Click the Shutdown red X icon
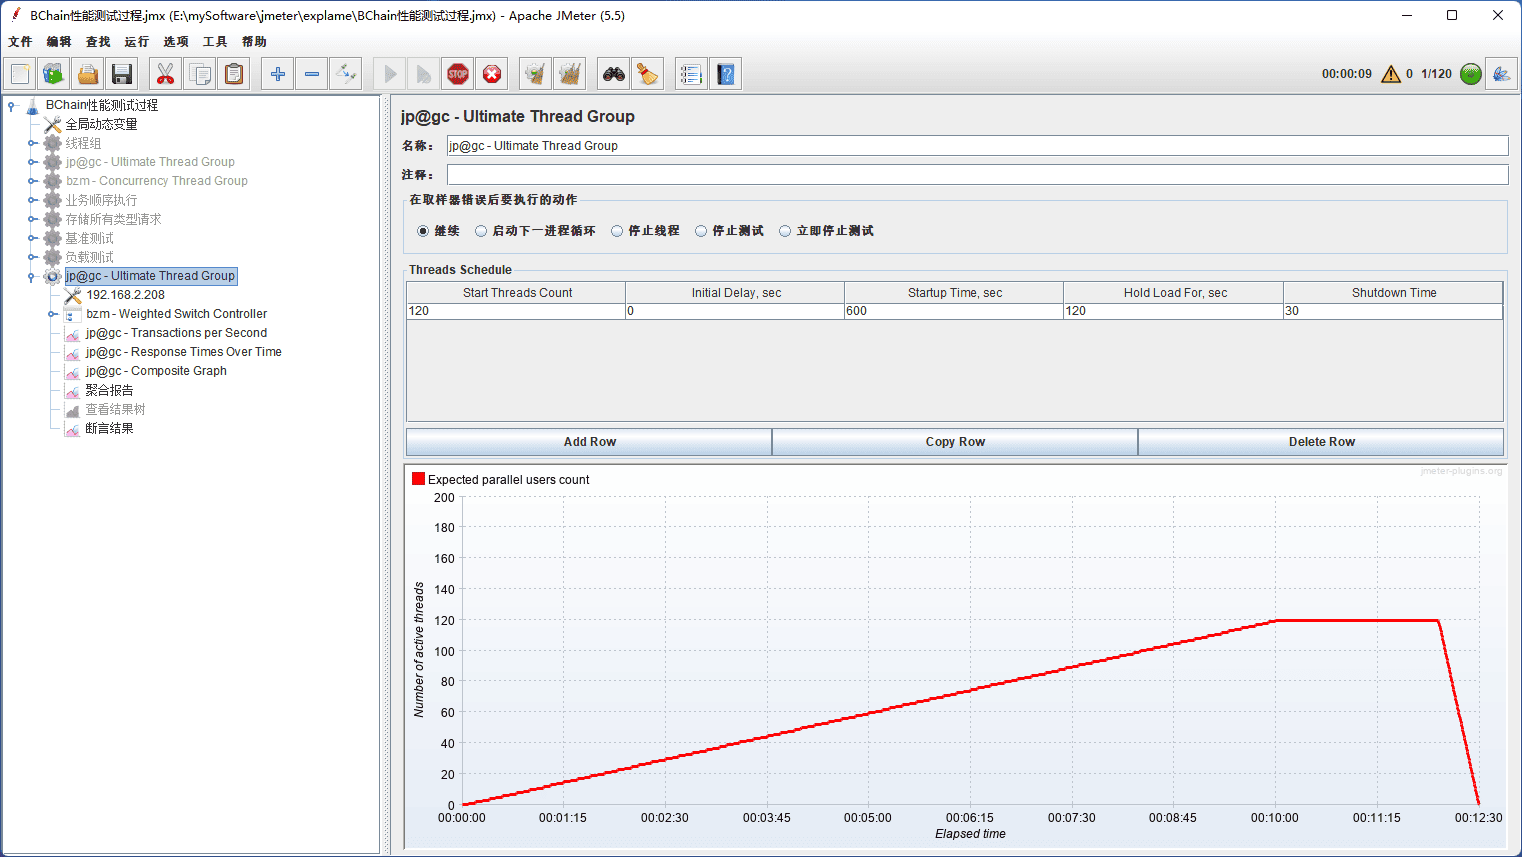The image size is (1522, 857). pyautogui.click(x=492, y=74)
